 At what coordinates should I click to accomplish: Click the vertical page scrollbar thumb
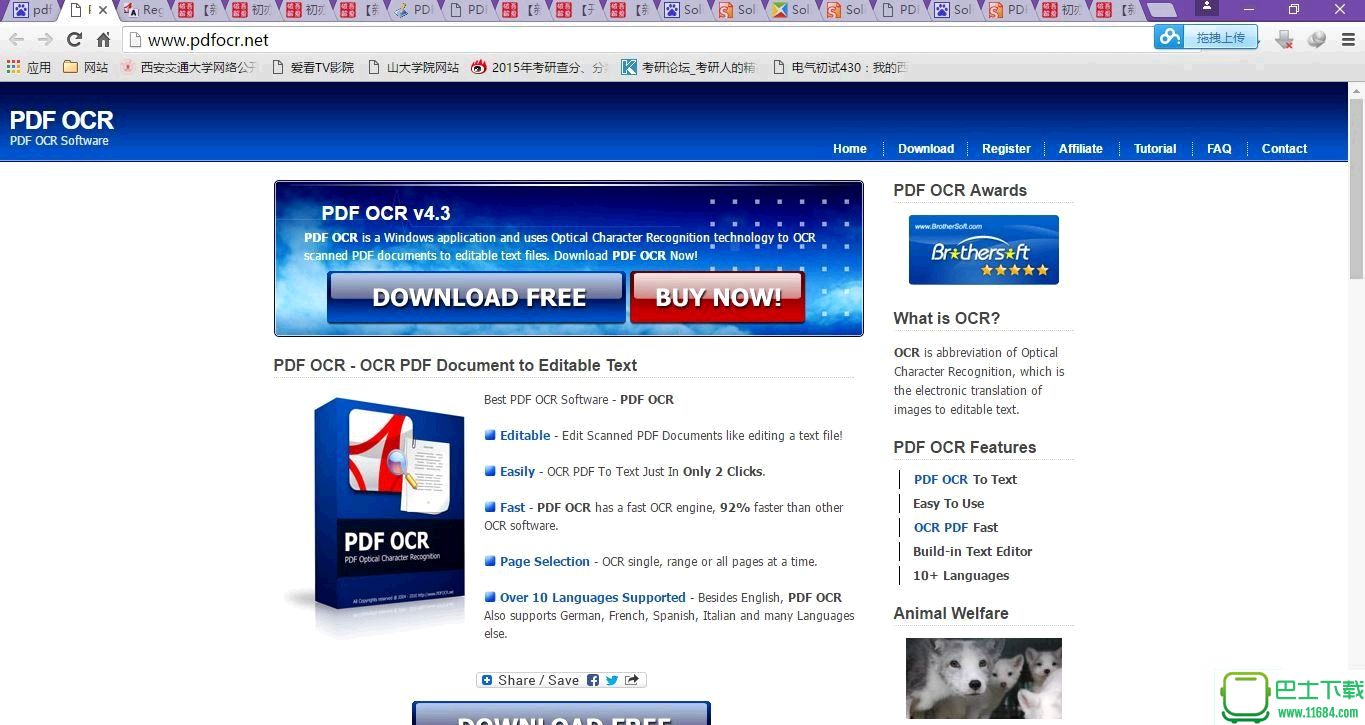[x=1356, y=189]
